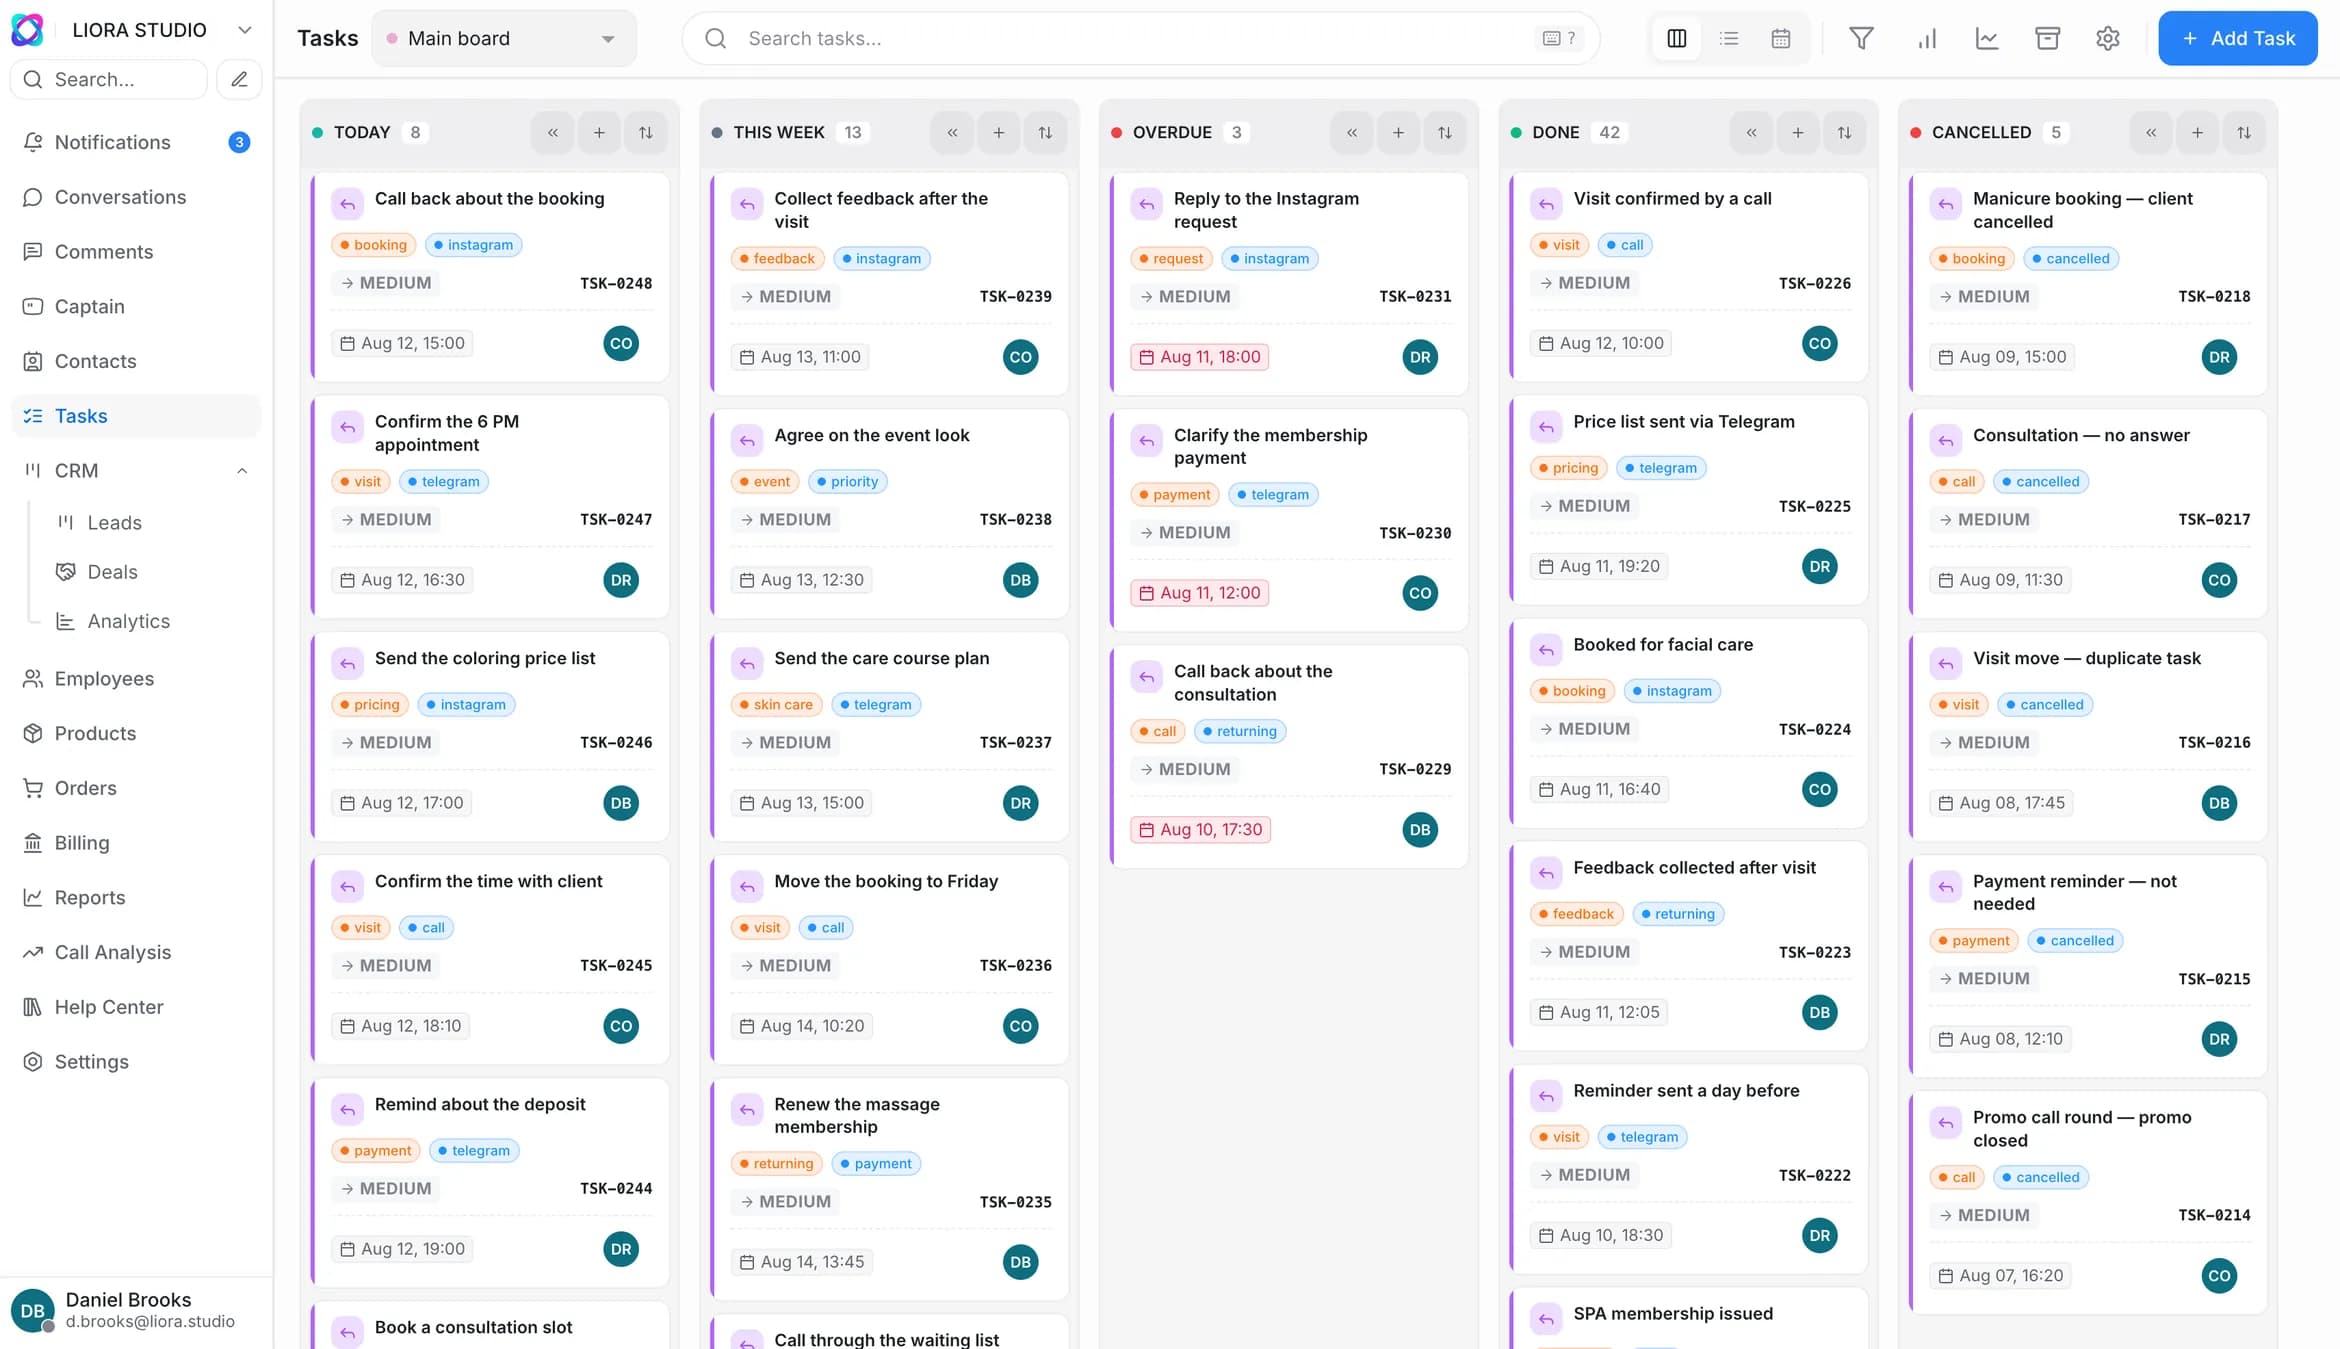This screenshot has height=1349, width=2340.
Task: Open the filter tasks icon
Action: point(1861,38)
